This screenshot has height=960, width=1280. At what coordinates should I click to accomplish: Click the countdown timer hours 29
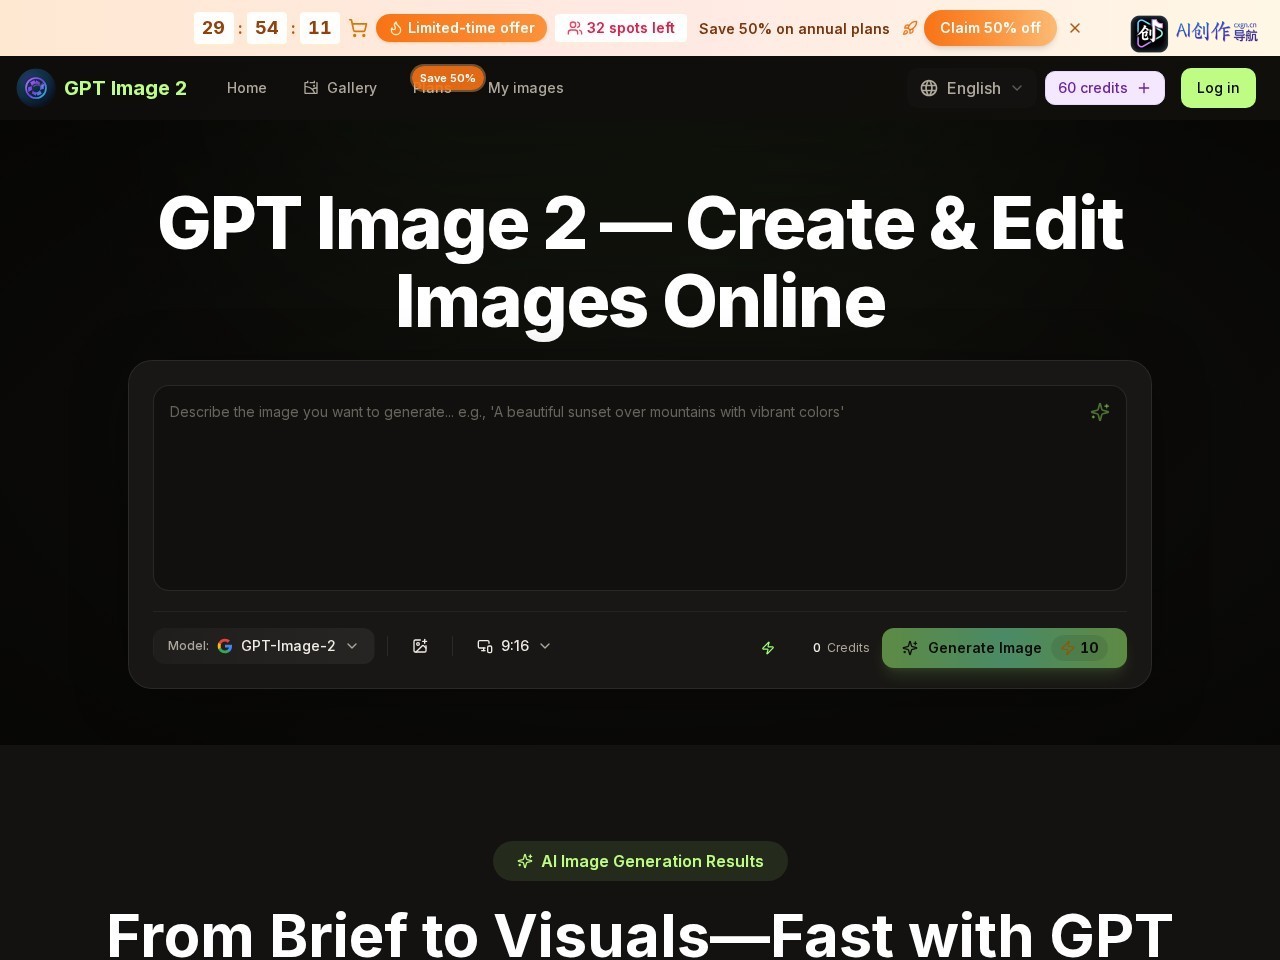pos(214,28)
